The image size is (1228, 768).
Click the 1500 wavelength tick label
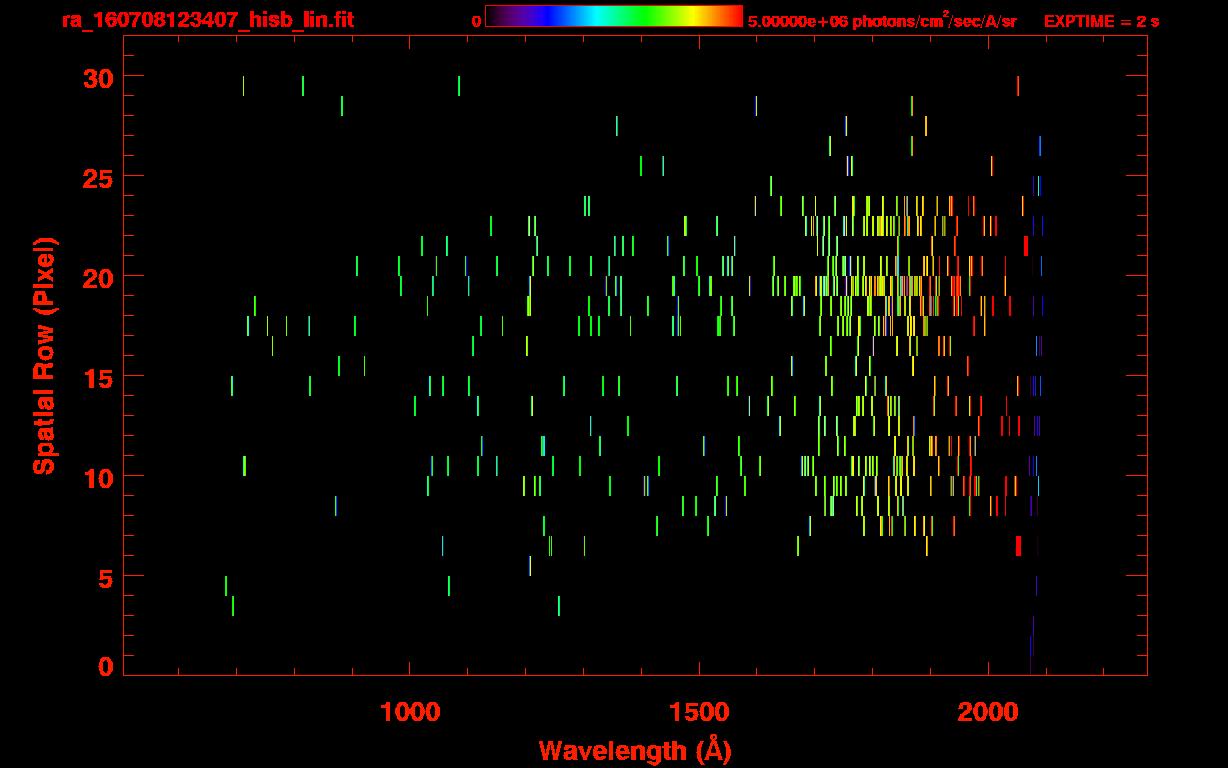699,713
